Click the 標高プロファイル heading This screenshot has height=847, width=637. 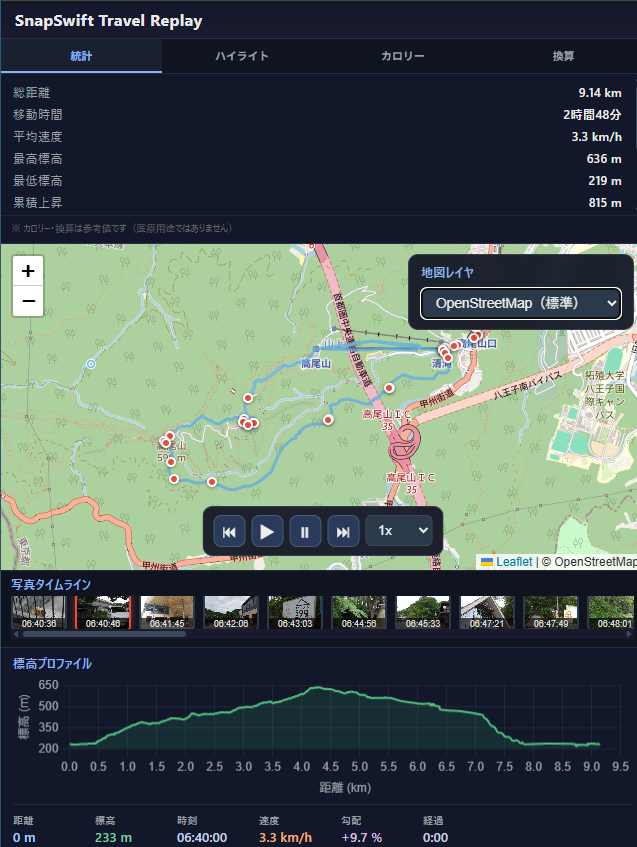click(52, 664)
